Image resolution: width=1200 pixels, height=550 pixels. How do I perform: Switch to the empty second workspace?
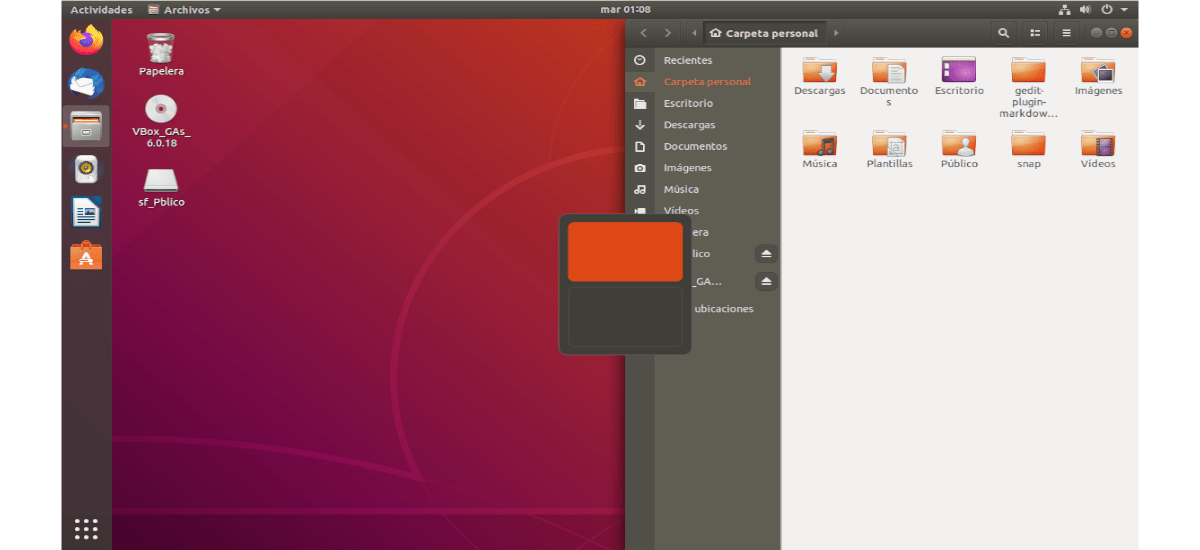click(x=625, y=317)
